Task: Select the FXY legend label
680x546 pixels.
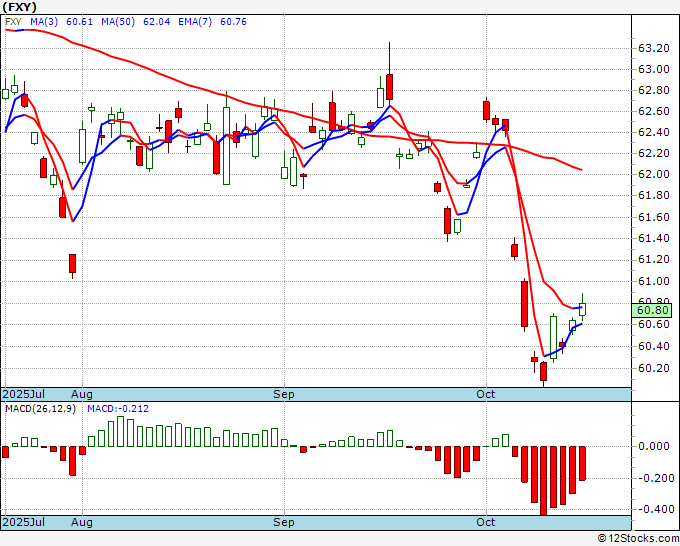Action: (x=13, y=22)
